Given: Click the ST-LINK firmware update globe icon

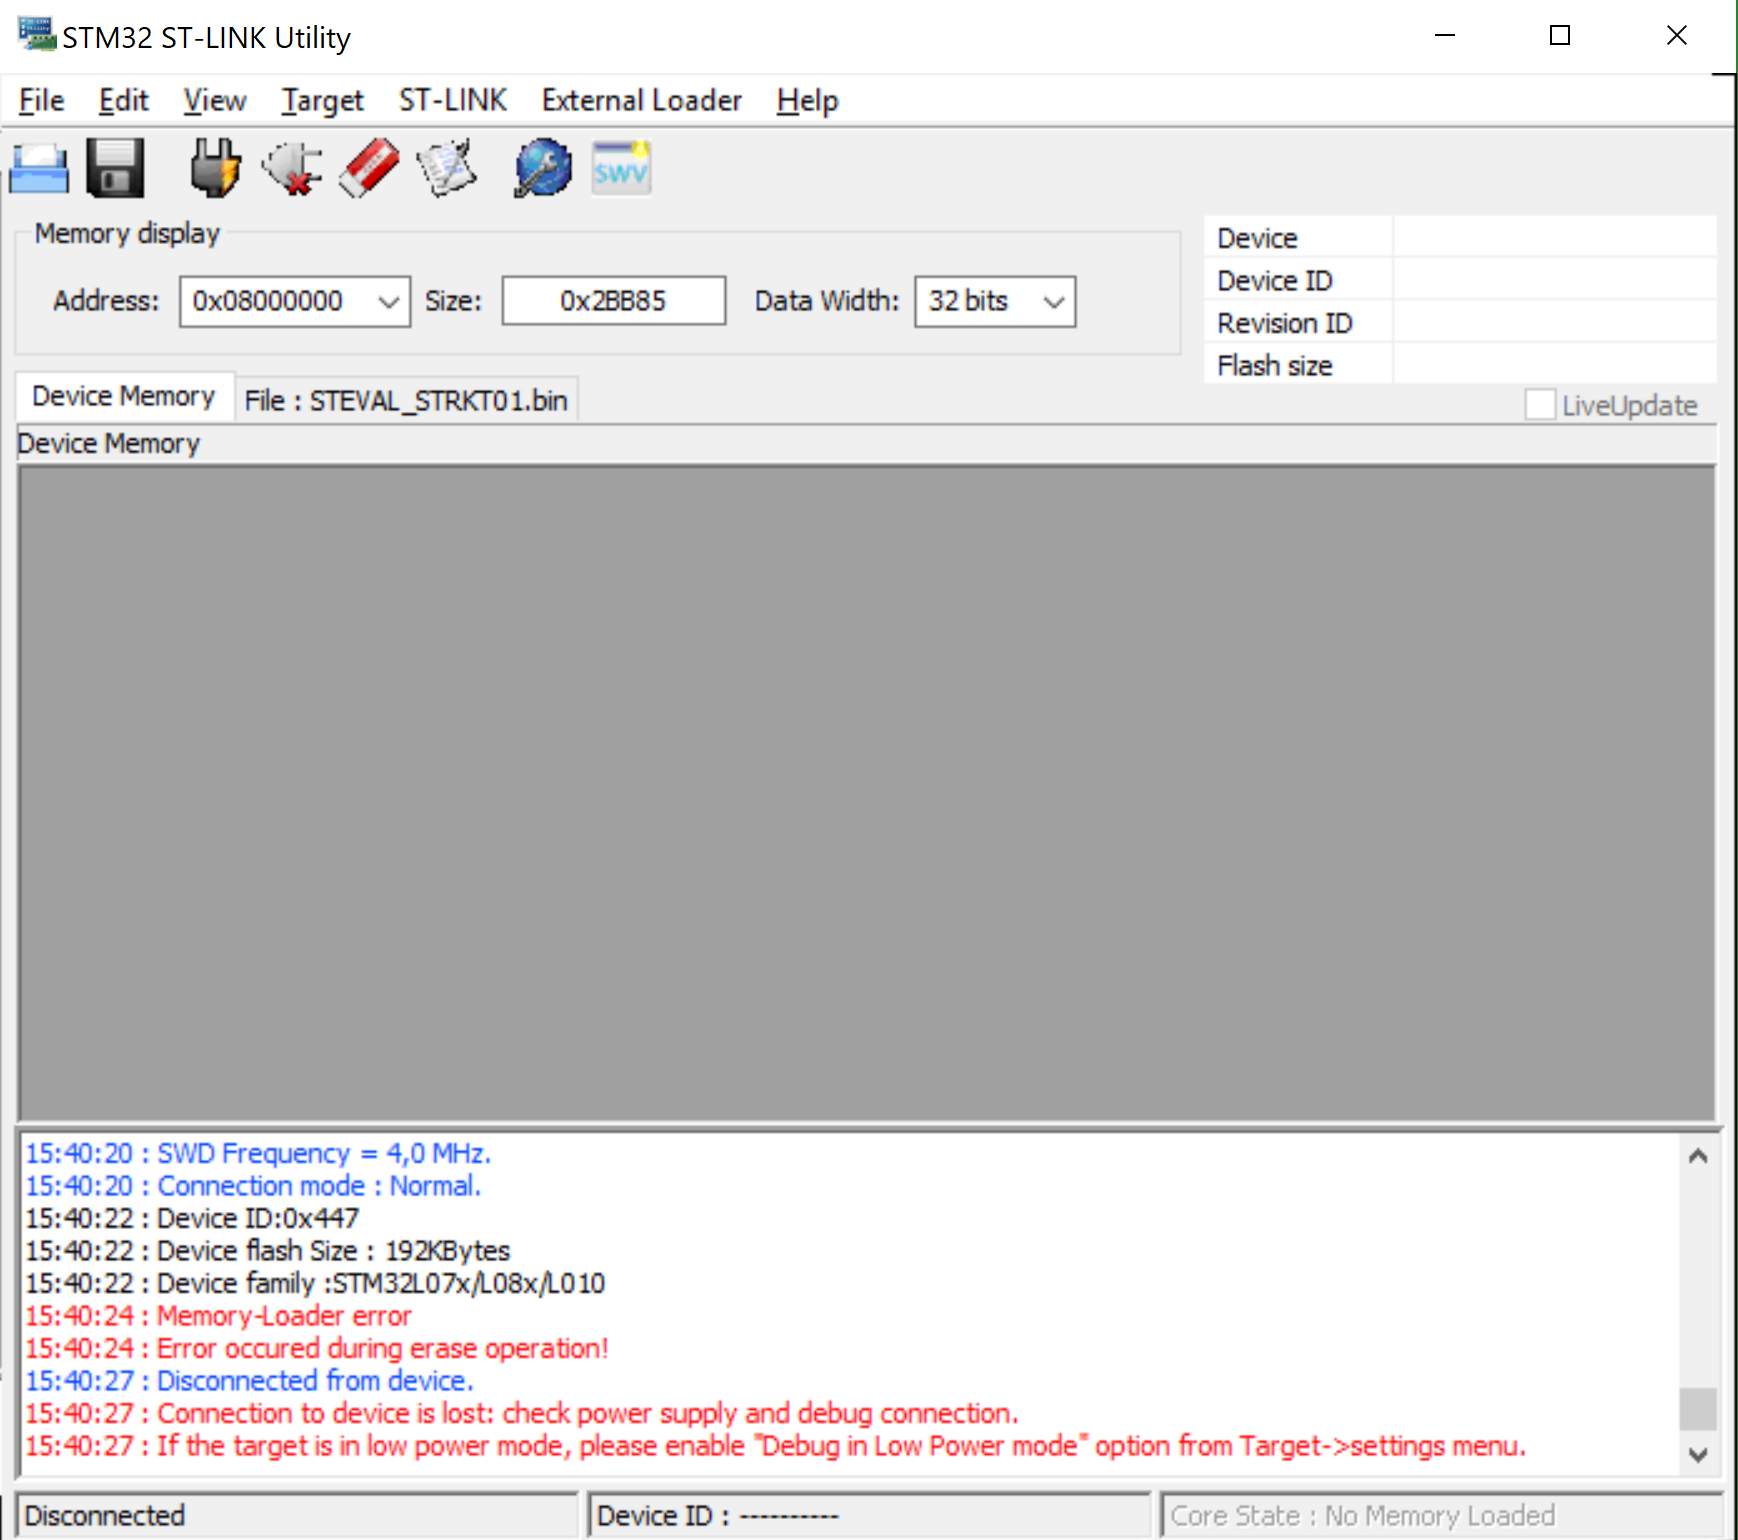Looking at the screenshot, I should (543, 168).
